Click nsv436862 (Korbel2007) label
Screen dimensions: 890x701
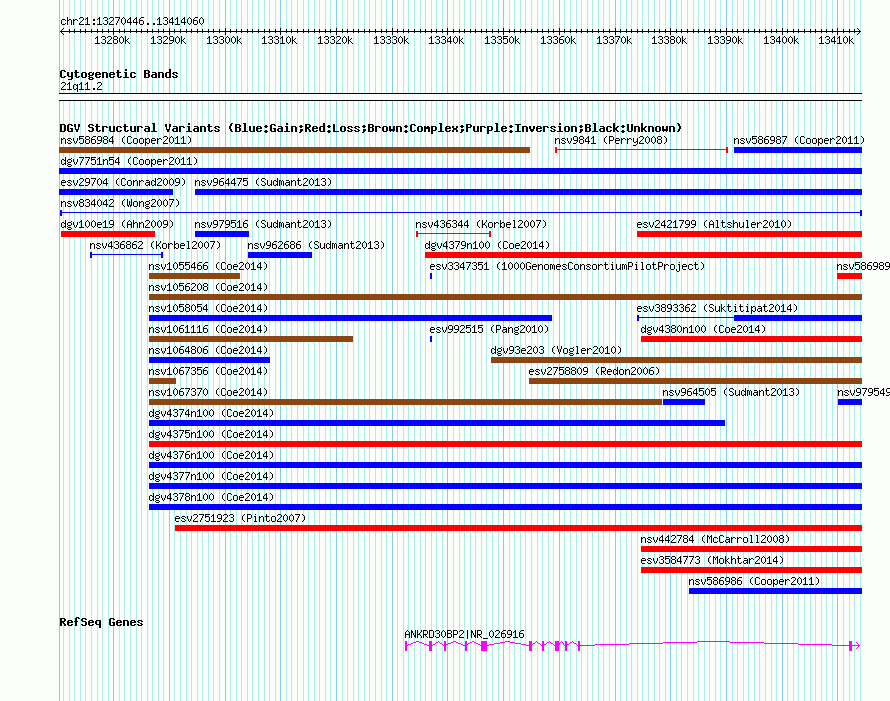[x=155, y=245]
